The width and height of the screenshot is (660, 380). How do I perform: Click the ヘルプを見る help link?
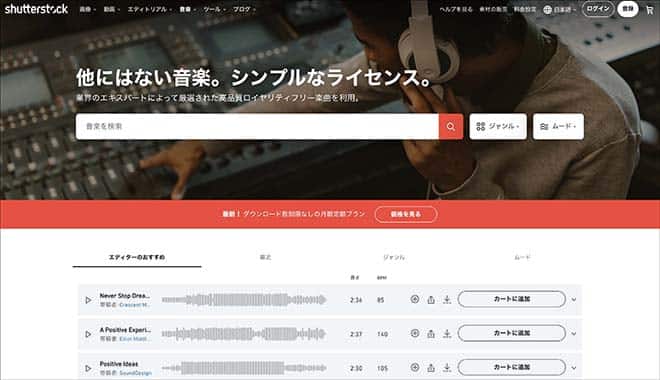[x=456, y=9]
